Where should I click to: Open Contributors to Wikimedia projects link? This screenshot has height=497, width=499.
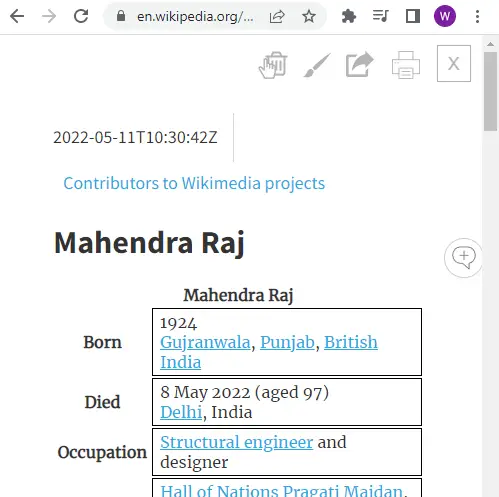(x=194, y=183)
